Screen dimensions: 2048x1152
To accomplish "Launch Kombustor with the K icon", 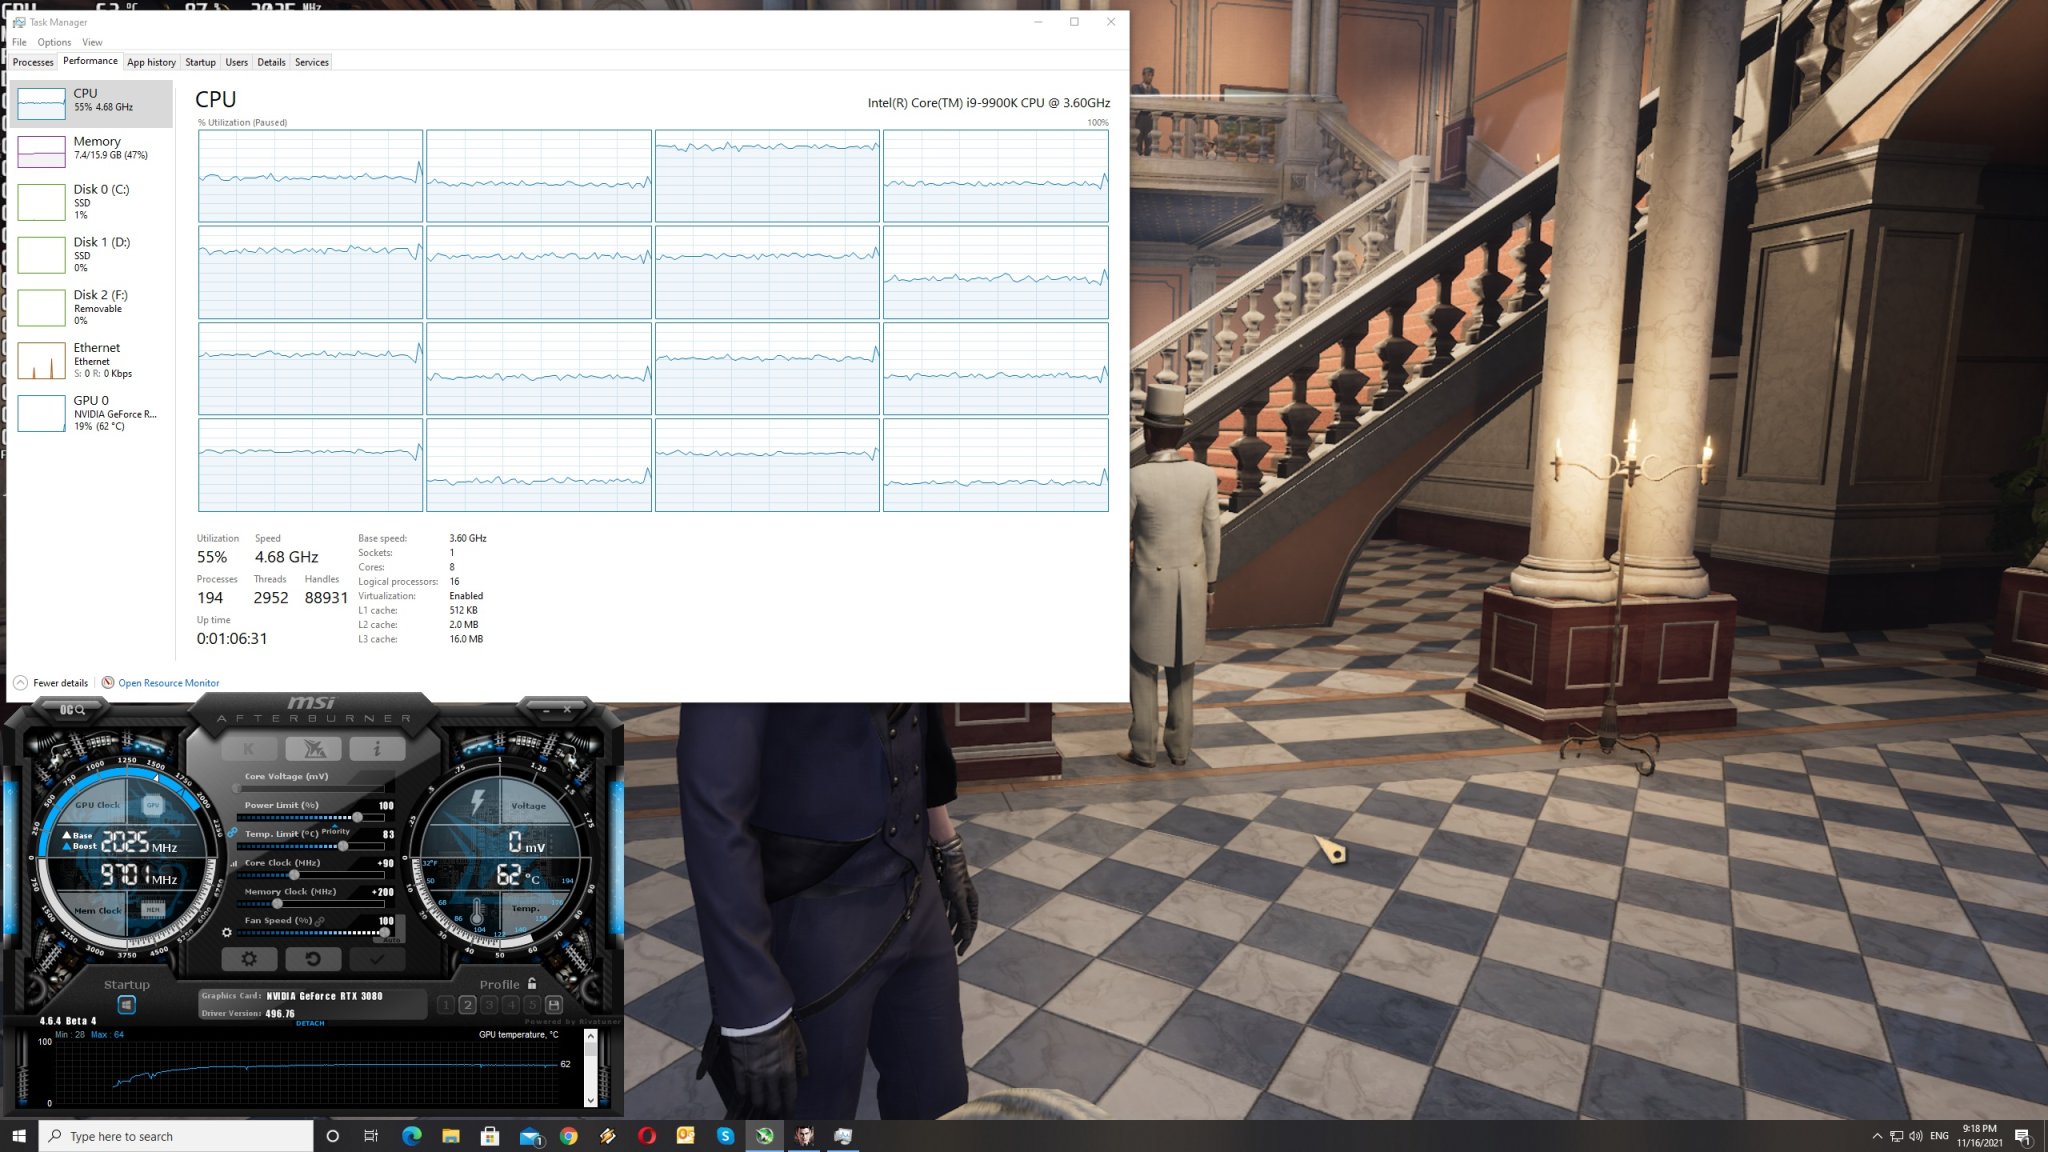I will [249, 748].
